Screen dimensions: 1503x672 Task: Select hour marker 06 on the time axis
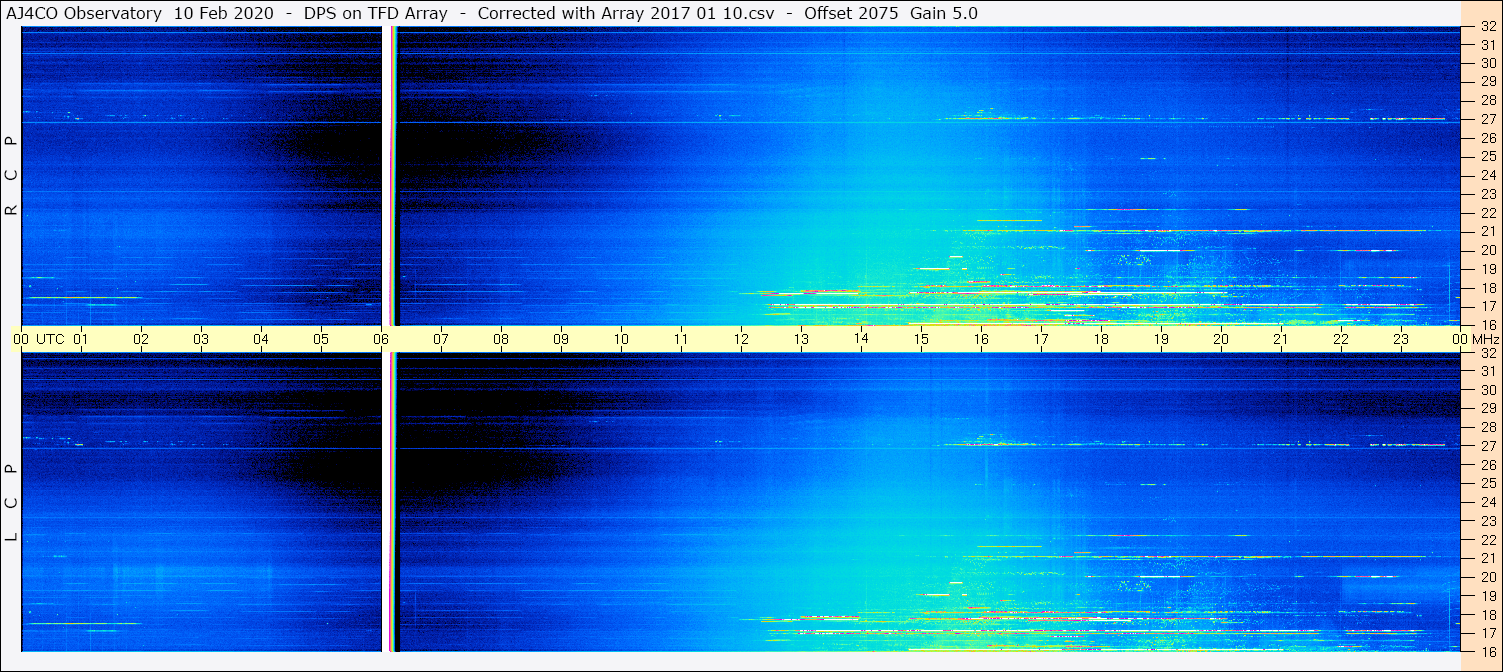point(381,339)
